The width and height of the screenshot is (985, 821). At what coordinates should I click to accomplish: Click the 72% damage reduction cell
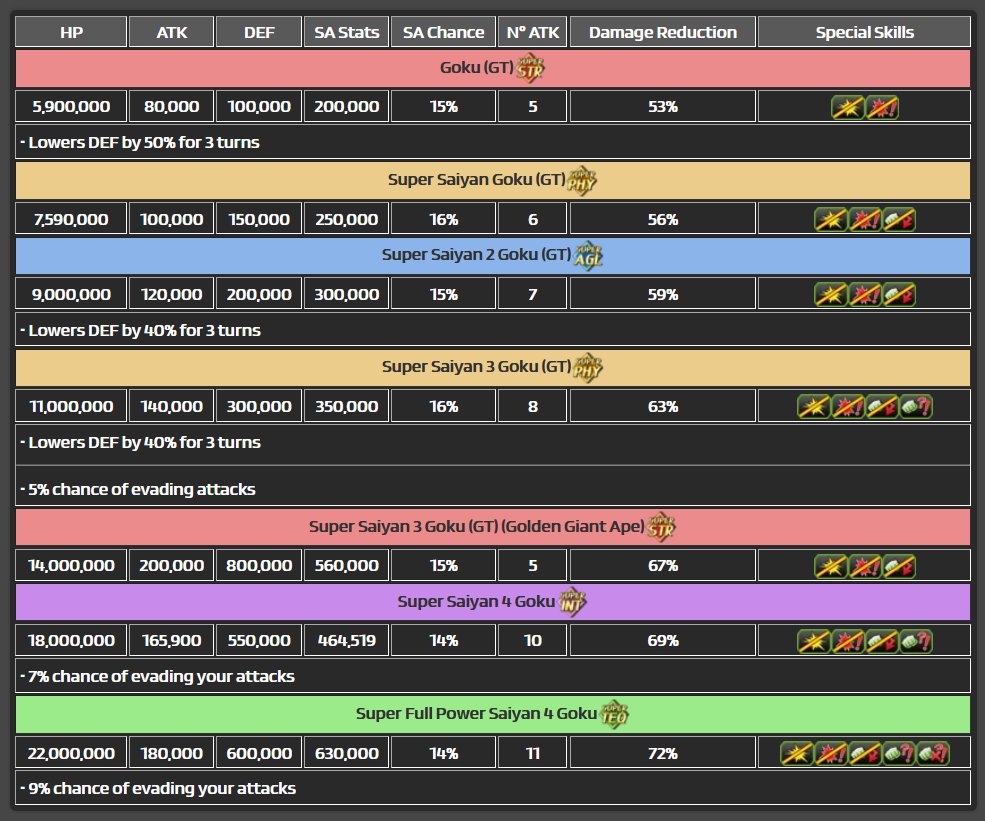coord(663,753)
